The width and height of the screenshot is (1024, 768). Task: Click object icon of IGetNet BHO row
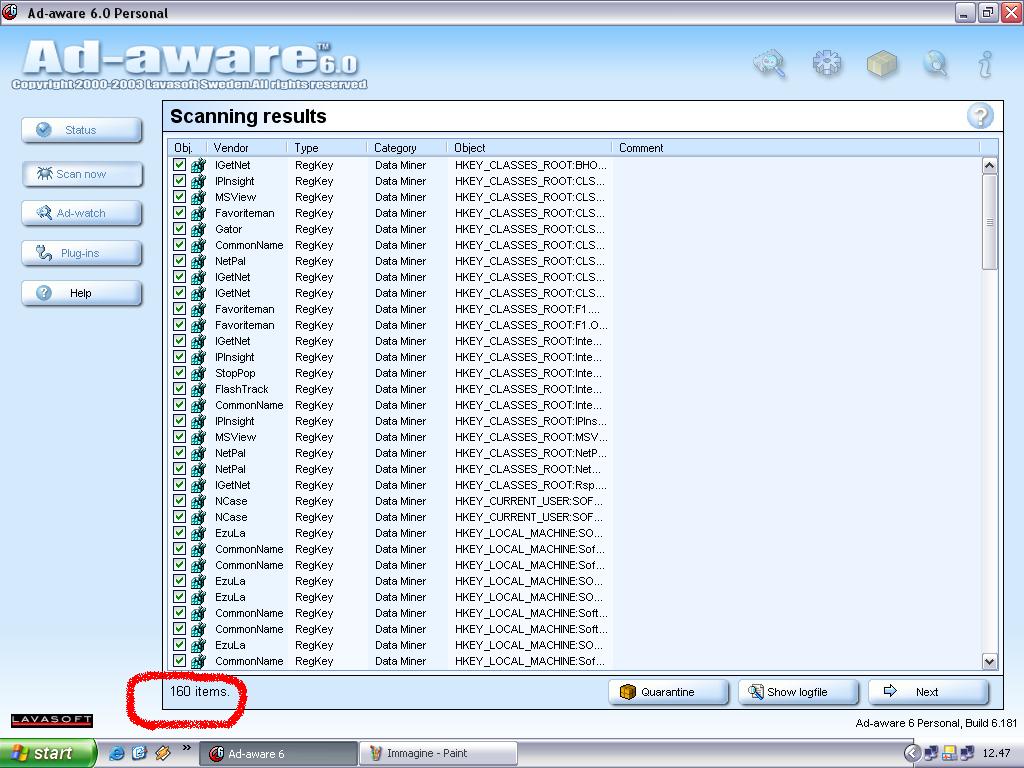coord(198,165)
